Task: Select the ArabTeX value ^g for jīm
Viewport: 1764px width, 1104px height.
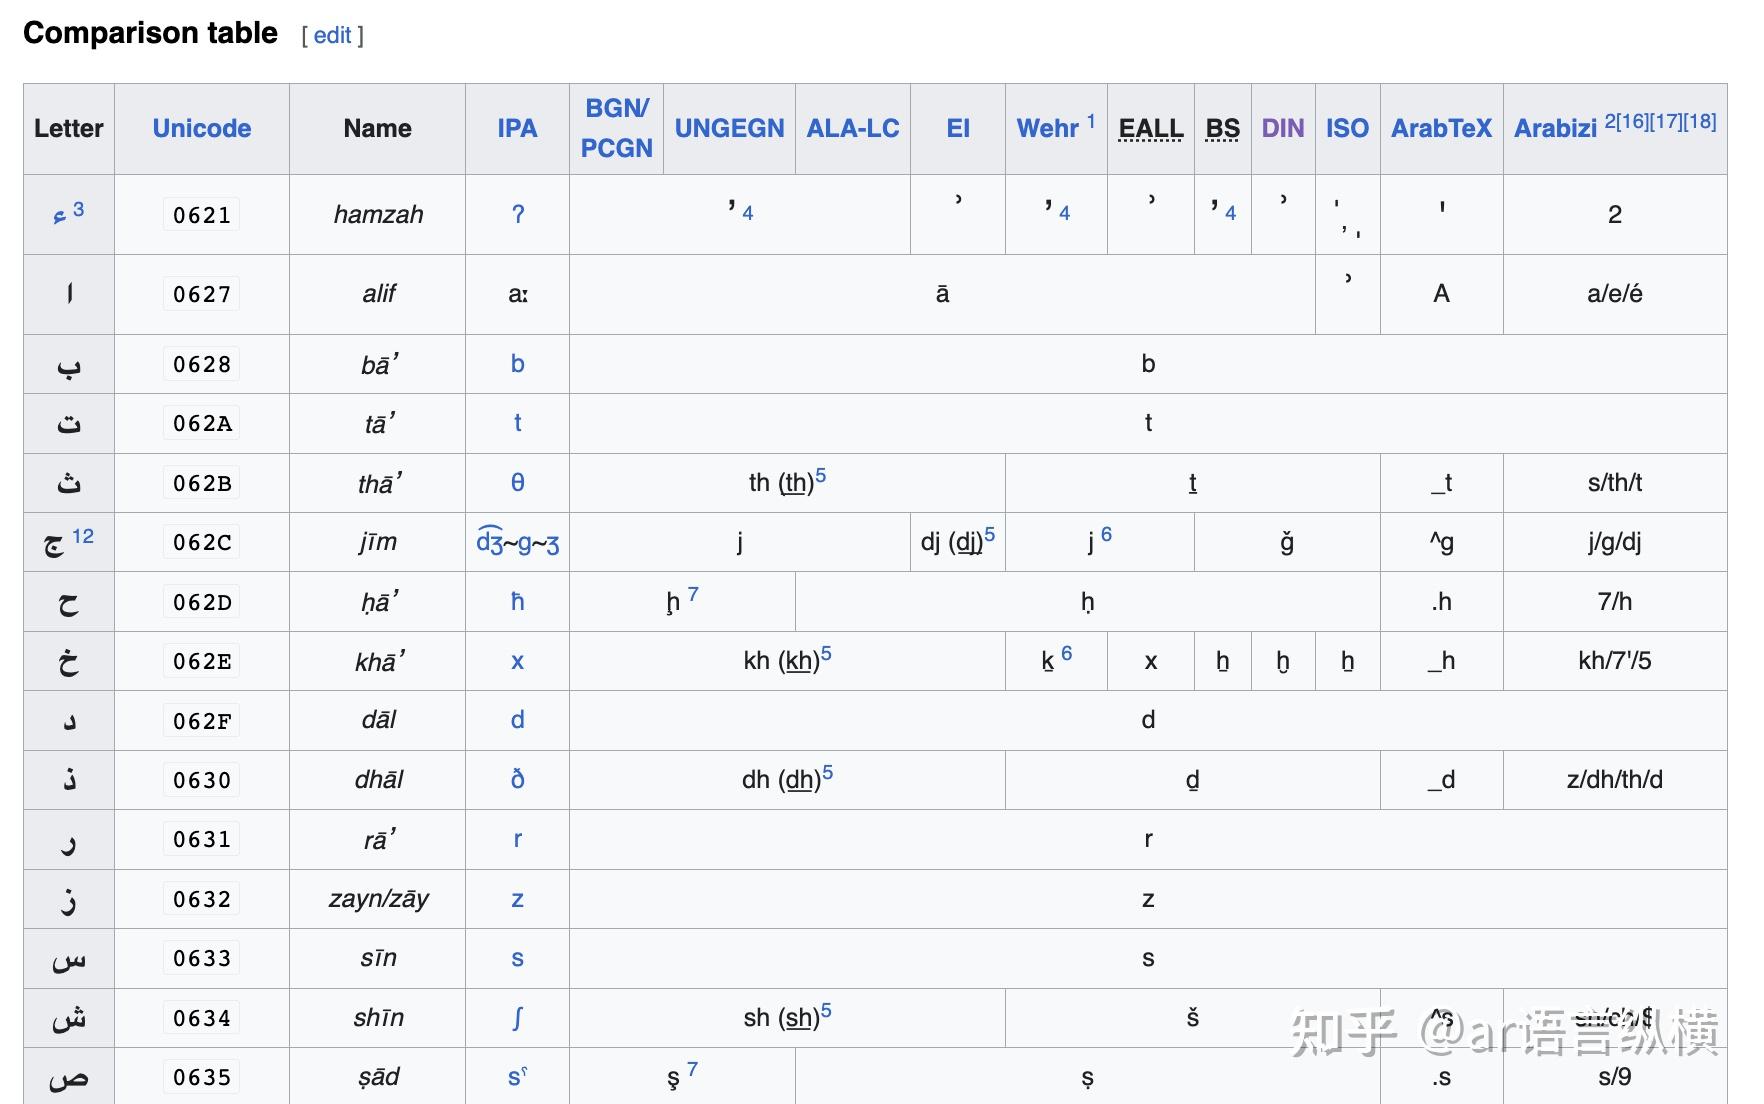Action: (1441, 542)
